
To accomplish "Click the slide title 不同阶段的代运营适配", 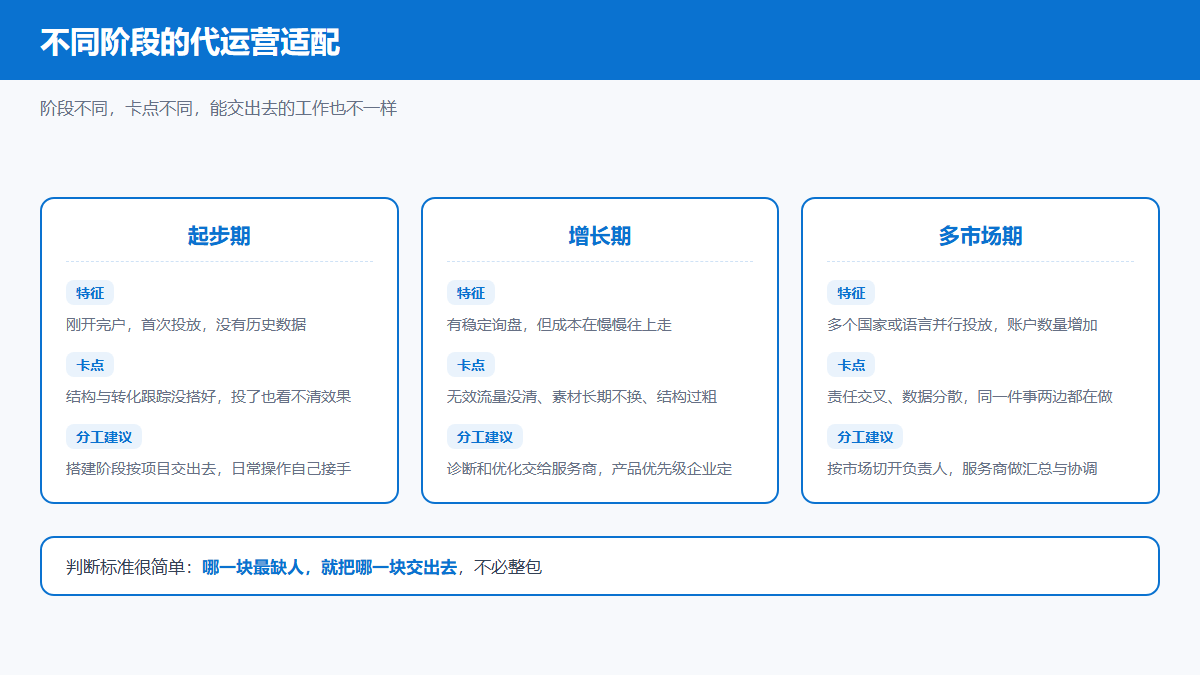I will tap(190, 42).
